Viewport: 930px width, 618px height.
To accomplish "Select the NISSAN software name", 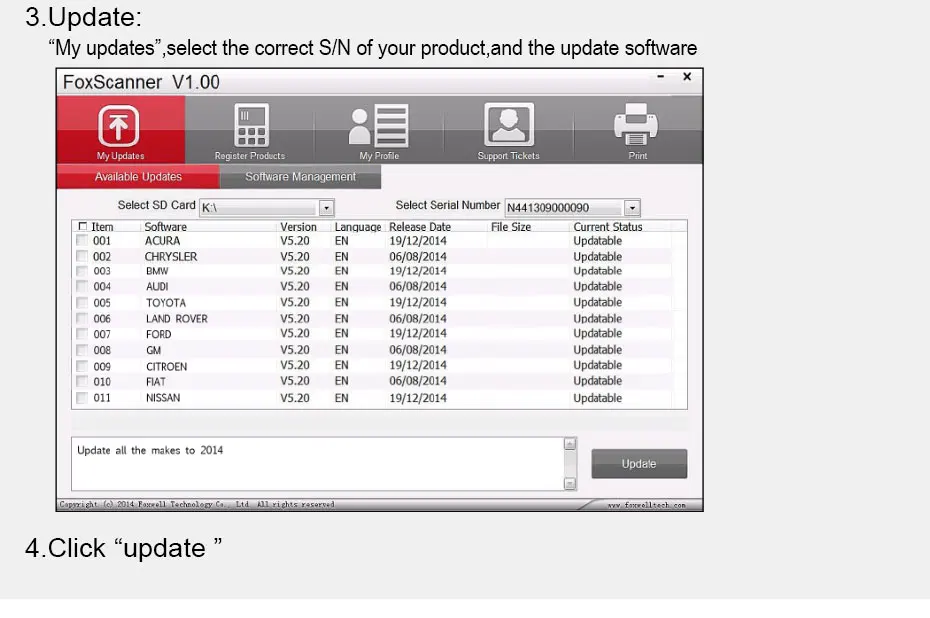I will (163, 397).
